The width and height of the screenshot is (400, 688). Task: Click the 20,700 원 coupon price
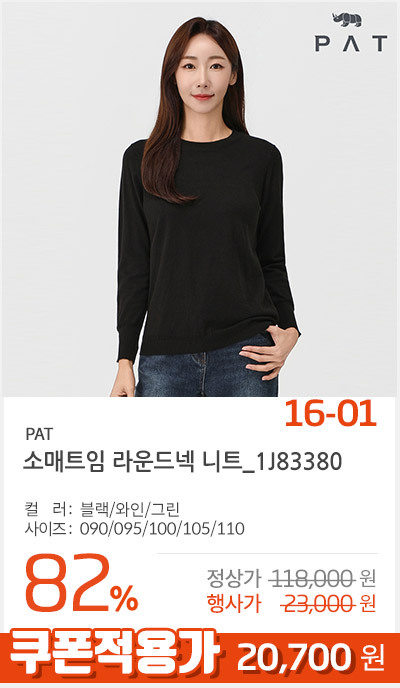click(x=311, y=658)
